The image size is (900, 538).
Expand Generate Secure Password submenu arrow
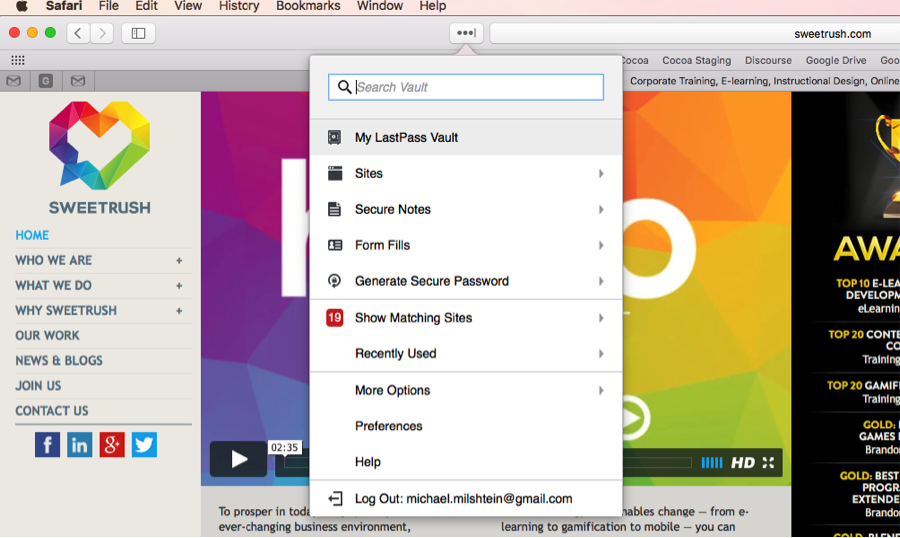(601, 281)
